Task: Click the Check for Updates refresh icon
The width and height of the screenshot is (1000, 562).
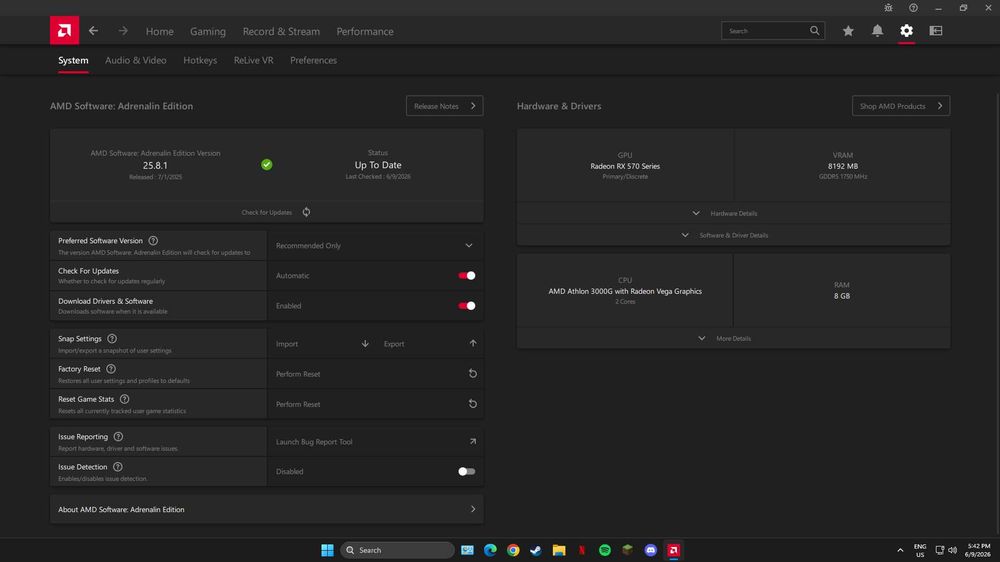Action: pos(306,212)
